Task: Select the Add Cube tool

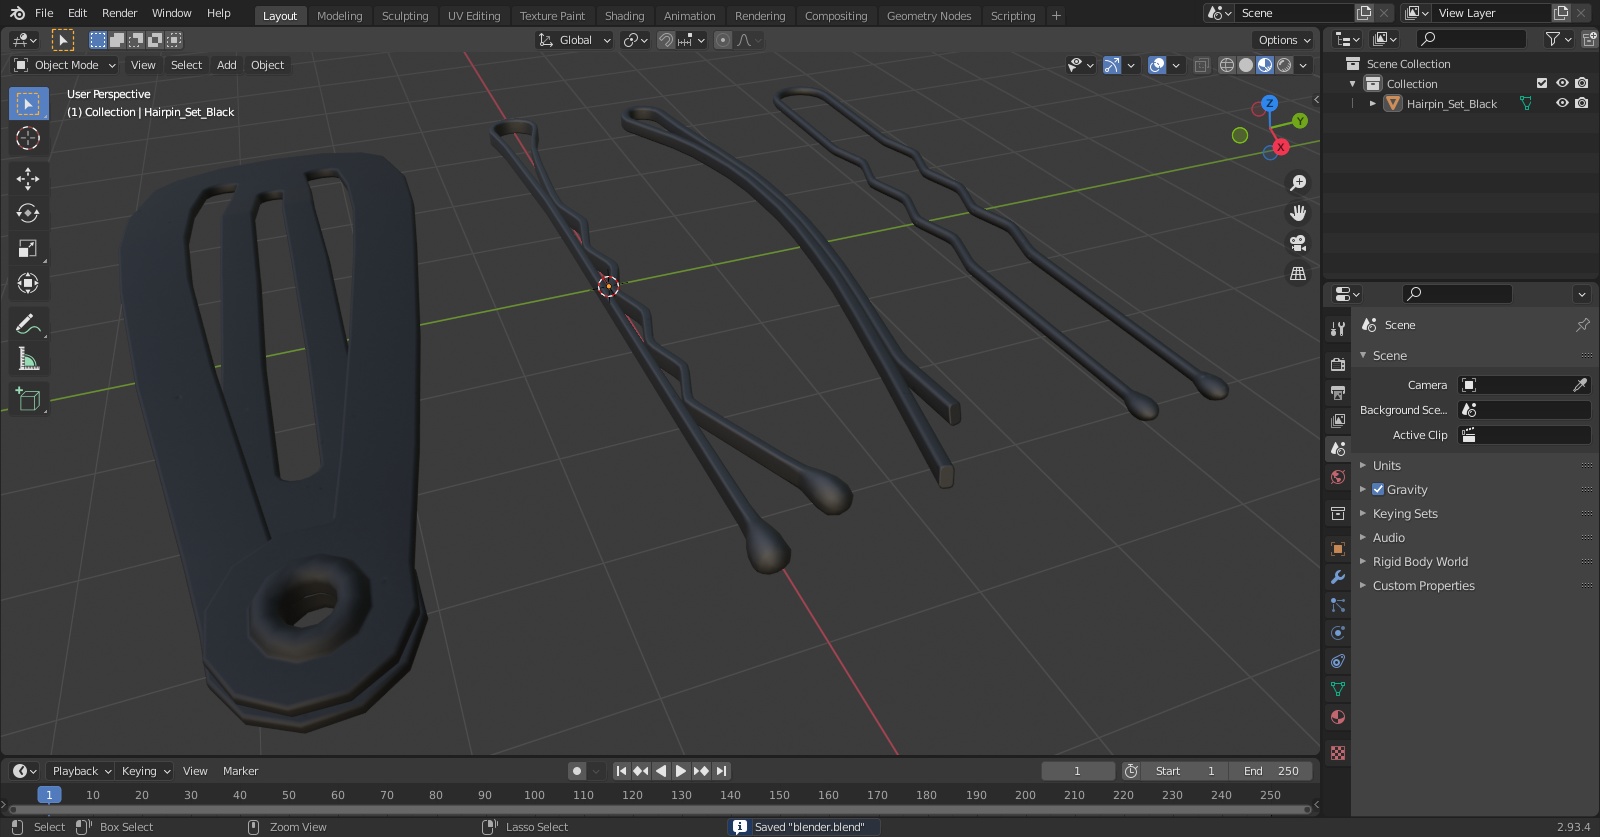Action: [x=28, y=400]
